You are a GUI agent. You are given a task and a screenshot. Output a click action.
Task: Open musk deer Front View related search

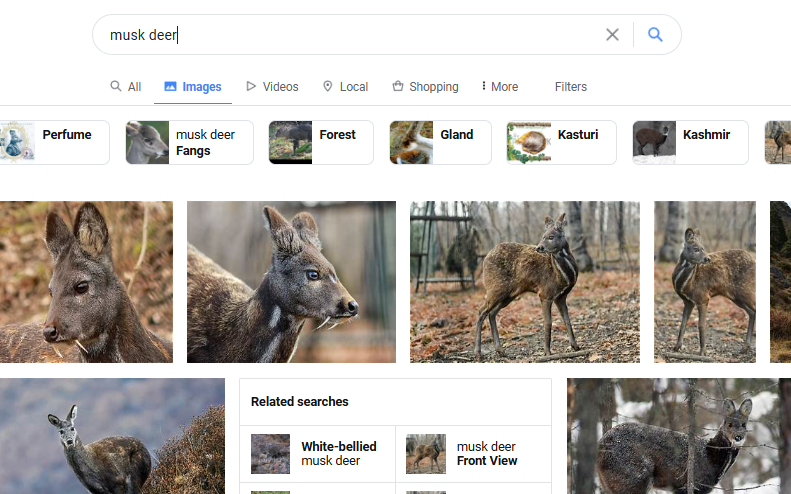473,454
